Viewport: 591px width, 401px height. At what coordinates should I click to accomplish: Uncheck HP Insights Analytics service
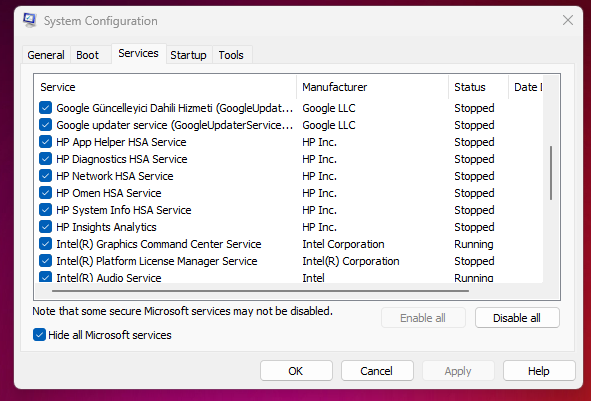46,227
